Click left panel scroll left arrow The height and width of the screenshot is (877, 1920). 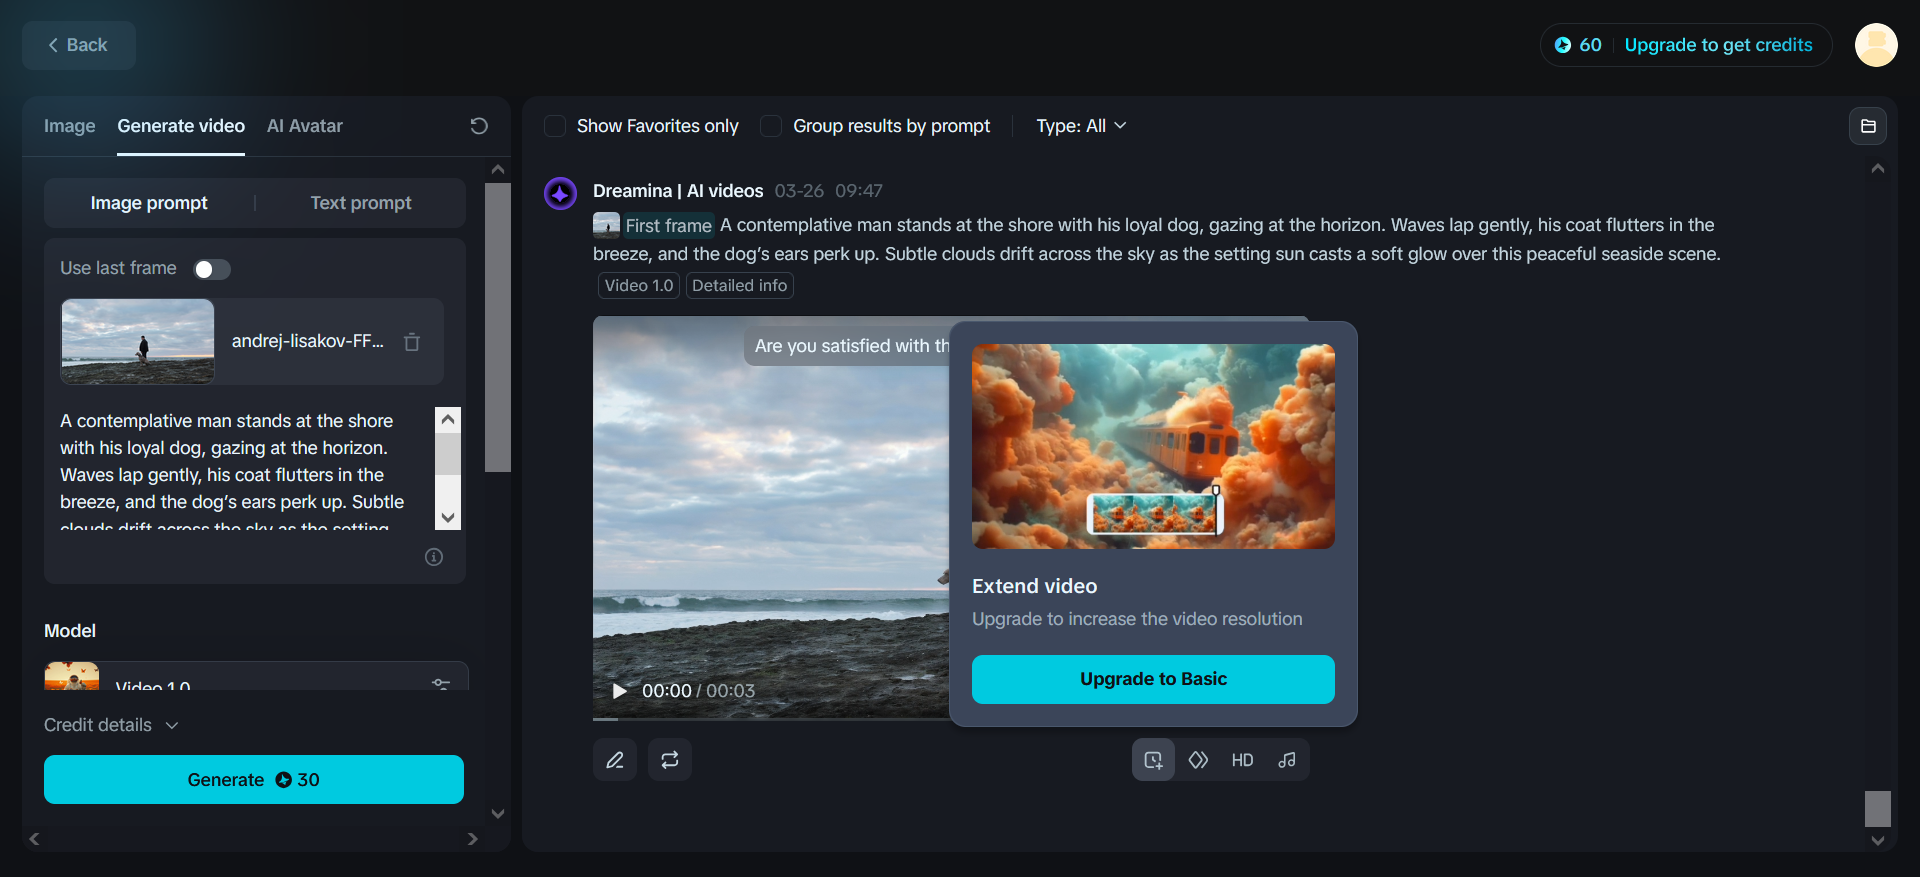point(34,839)
